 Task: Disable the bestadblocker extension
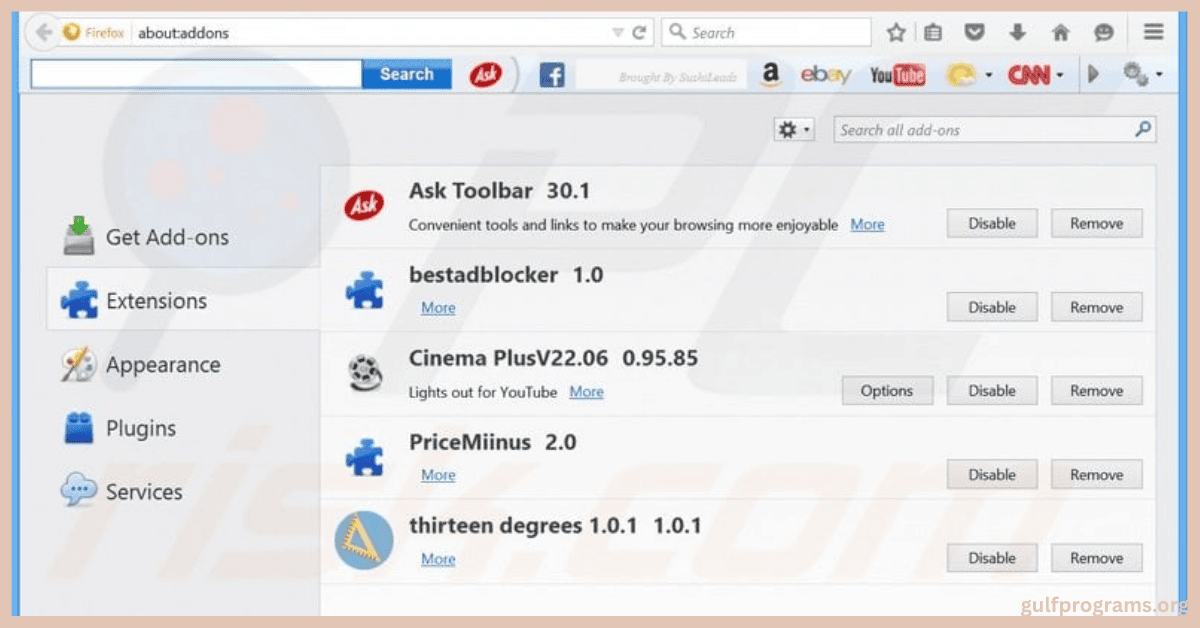tap(991, 308)
